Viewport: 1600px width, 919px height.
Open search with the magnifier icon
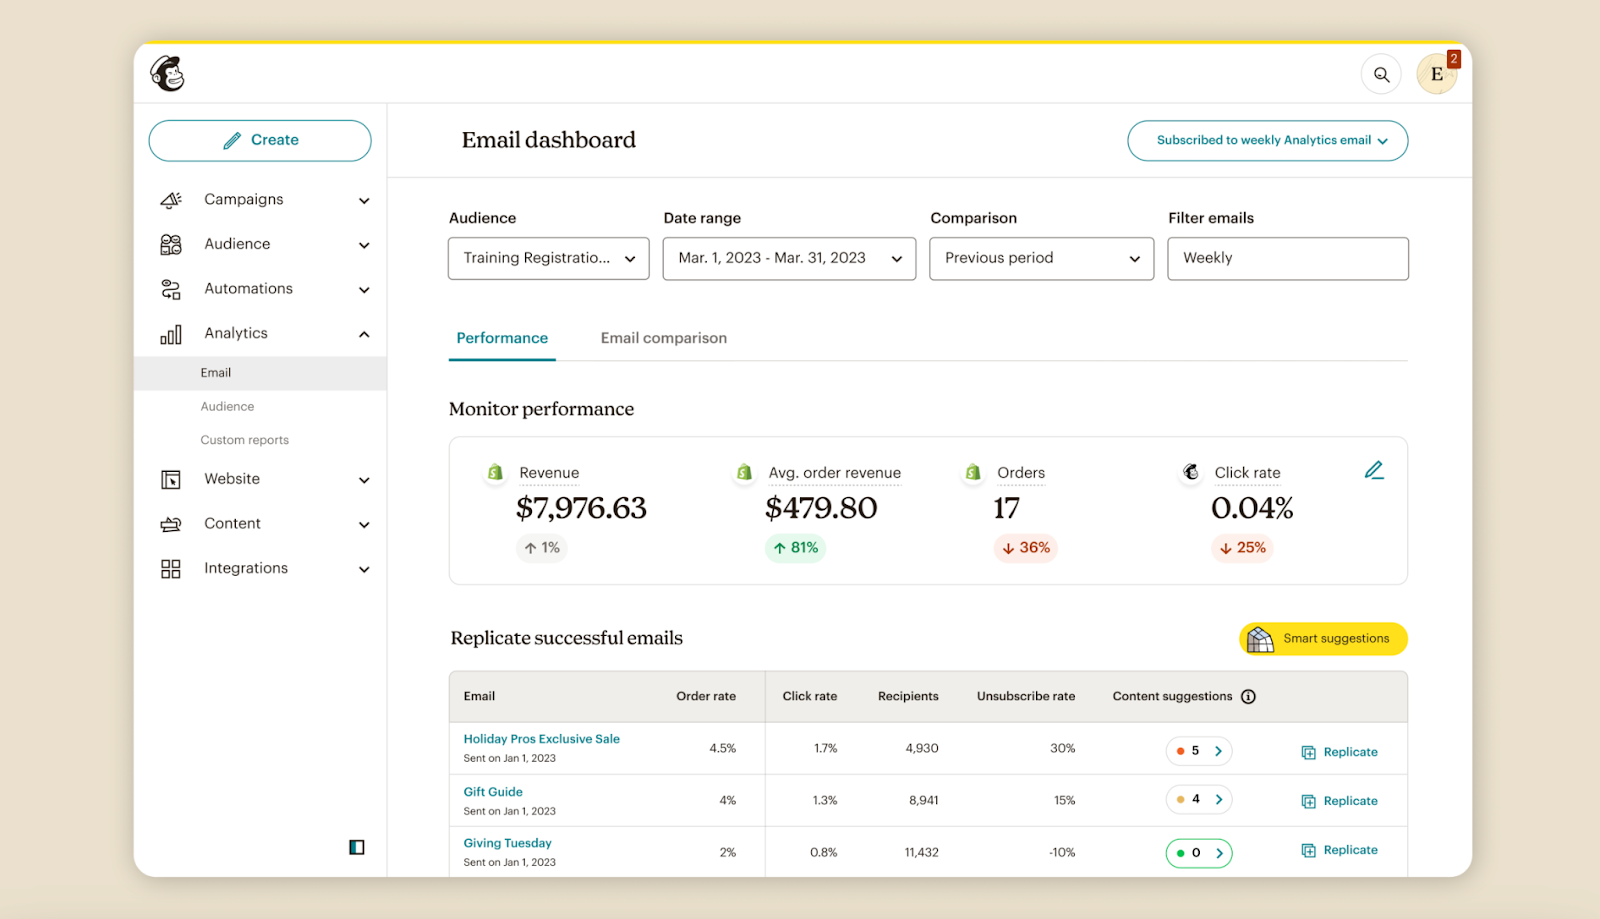[1381, 74]
